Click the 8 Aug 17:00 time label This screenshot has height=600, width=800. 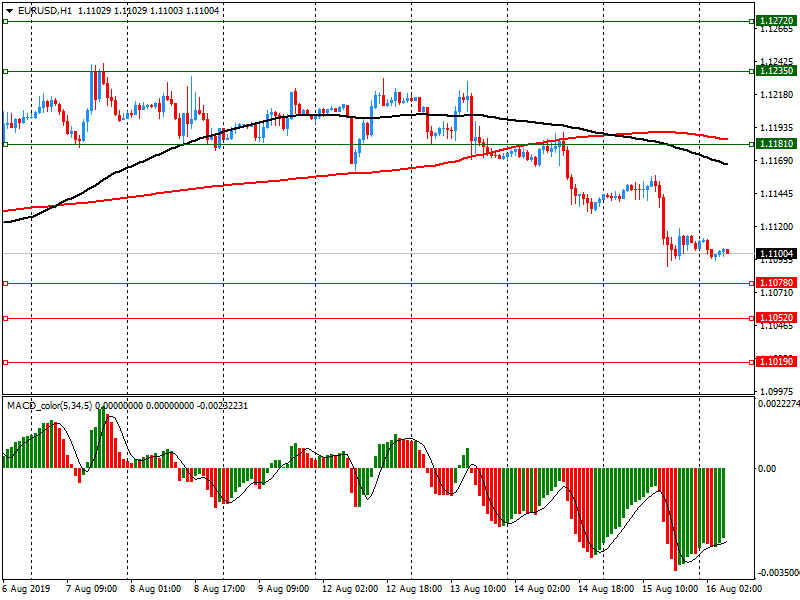219,589
